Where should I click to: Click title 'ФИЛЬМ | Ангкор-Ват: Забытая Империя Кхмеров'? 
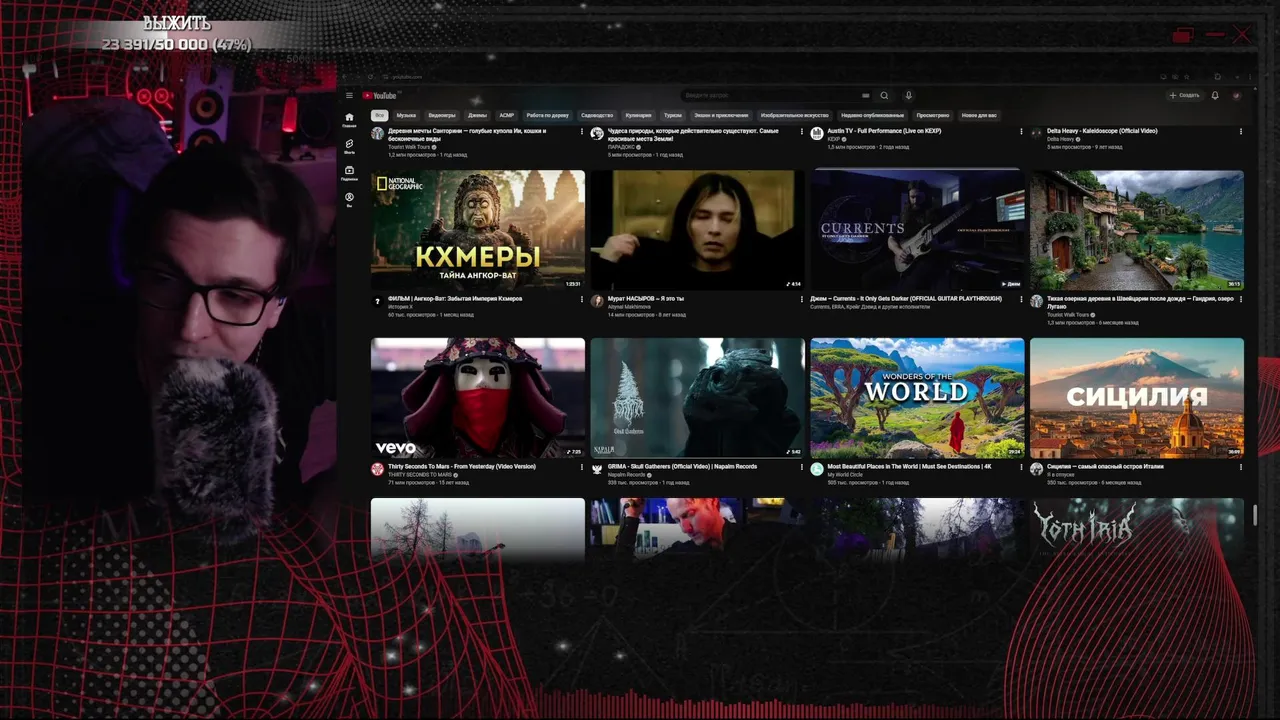click(455, 298)
